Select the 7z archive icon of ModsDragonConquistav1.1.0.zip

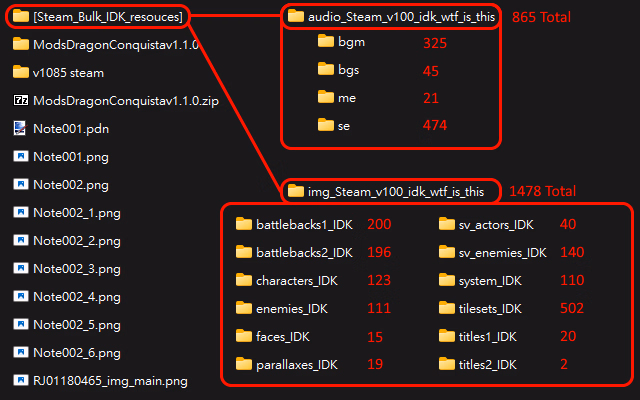tap(21, 100)
